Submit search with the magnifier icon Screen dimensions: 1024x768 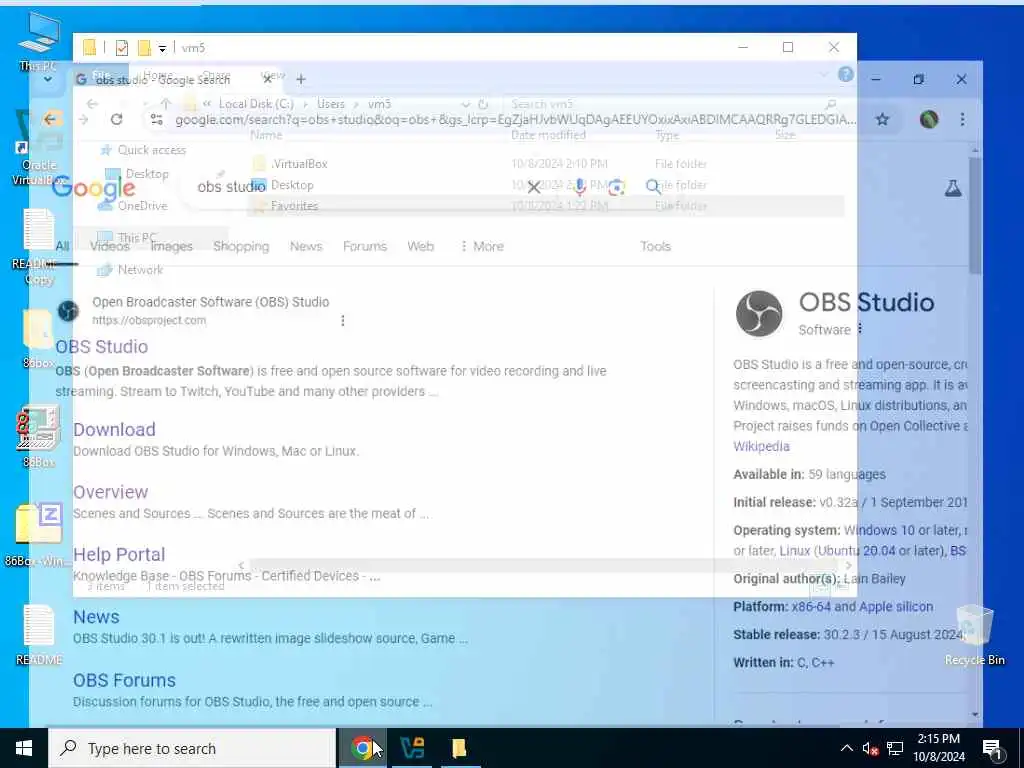pos(652,187)
